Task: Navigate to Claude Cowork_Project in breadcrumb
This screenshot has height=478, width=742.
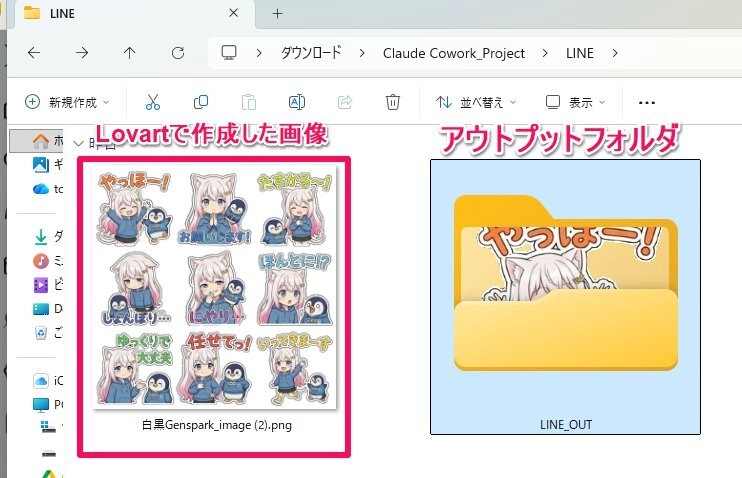Action: tap(454, 53)
